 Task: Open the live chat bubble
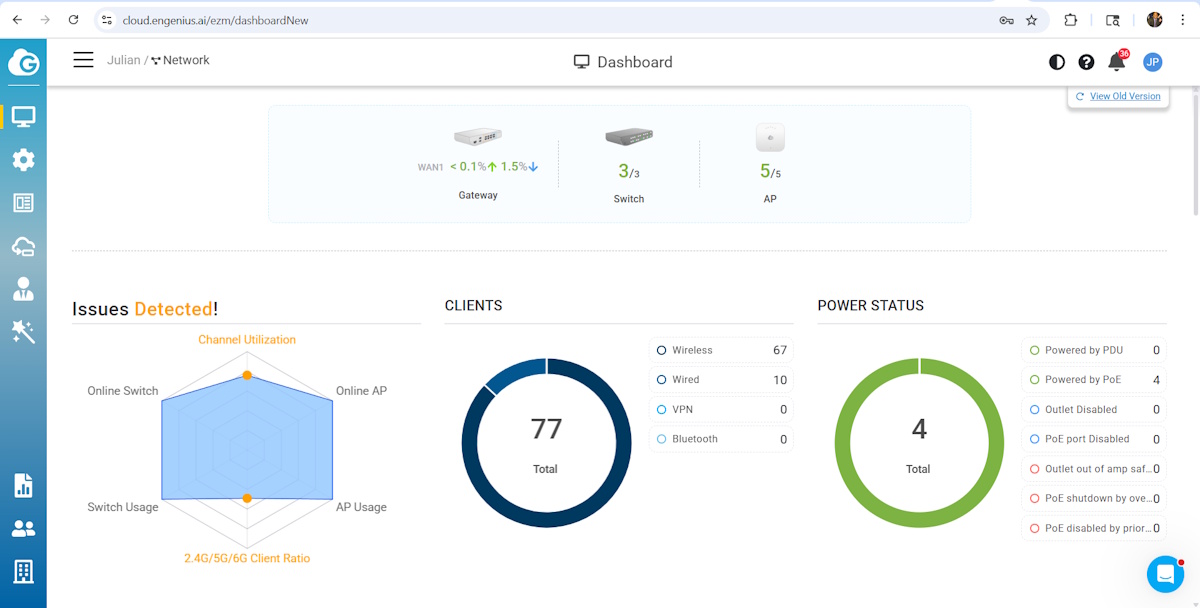point(1165,574)
